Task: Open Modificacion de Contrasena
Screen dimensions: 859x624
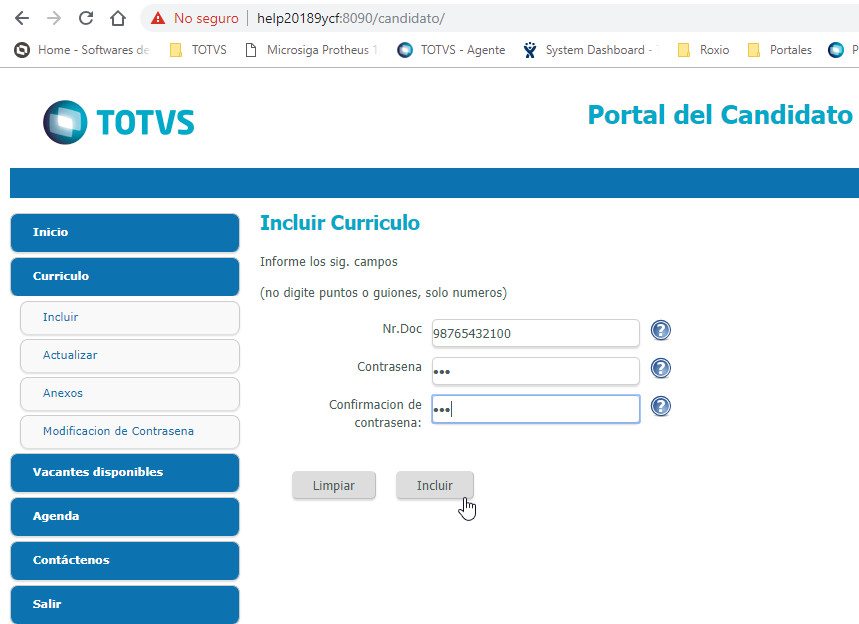Action: [130, 432]
